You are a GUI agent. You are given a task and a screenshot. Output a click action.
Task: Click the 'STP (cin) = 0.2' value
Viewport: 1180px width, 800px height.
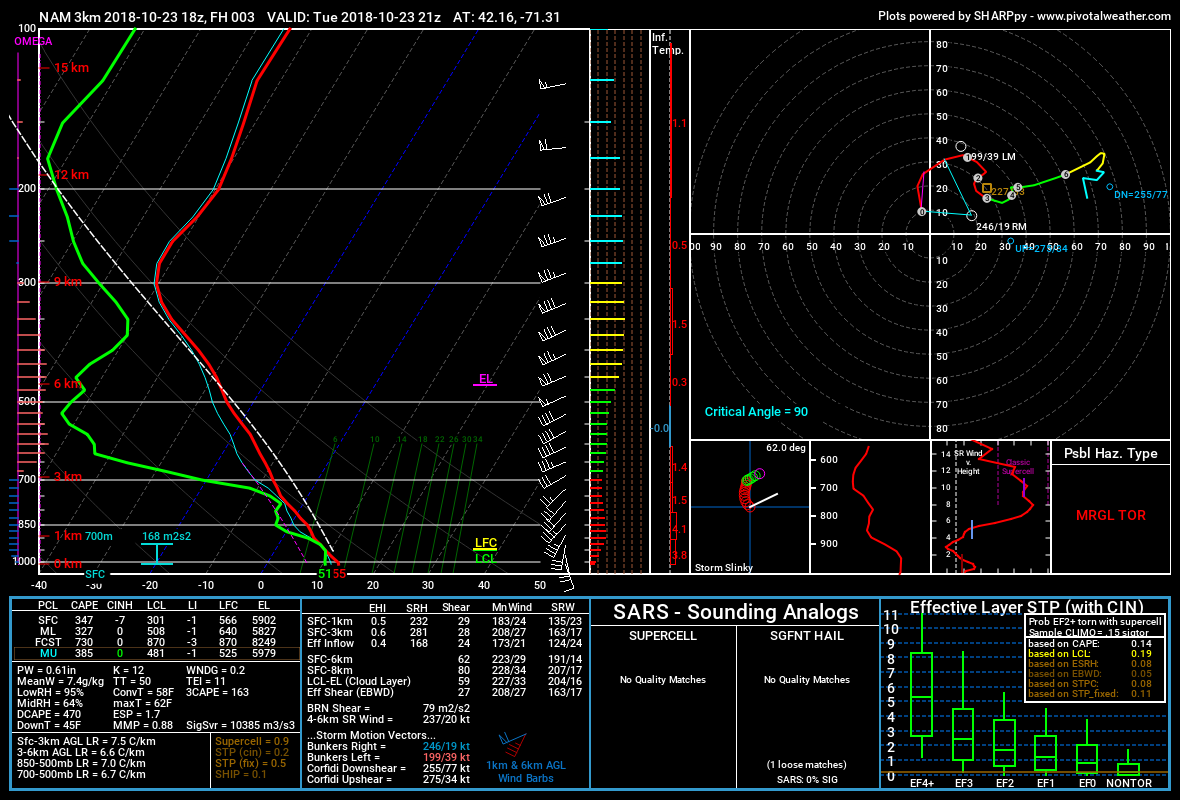tap(252, 752)
